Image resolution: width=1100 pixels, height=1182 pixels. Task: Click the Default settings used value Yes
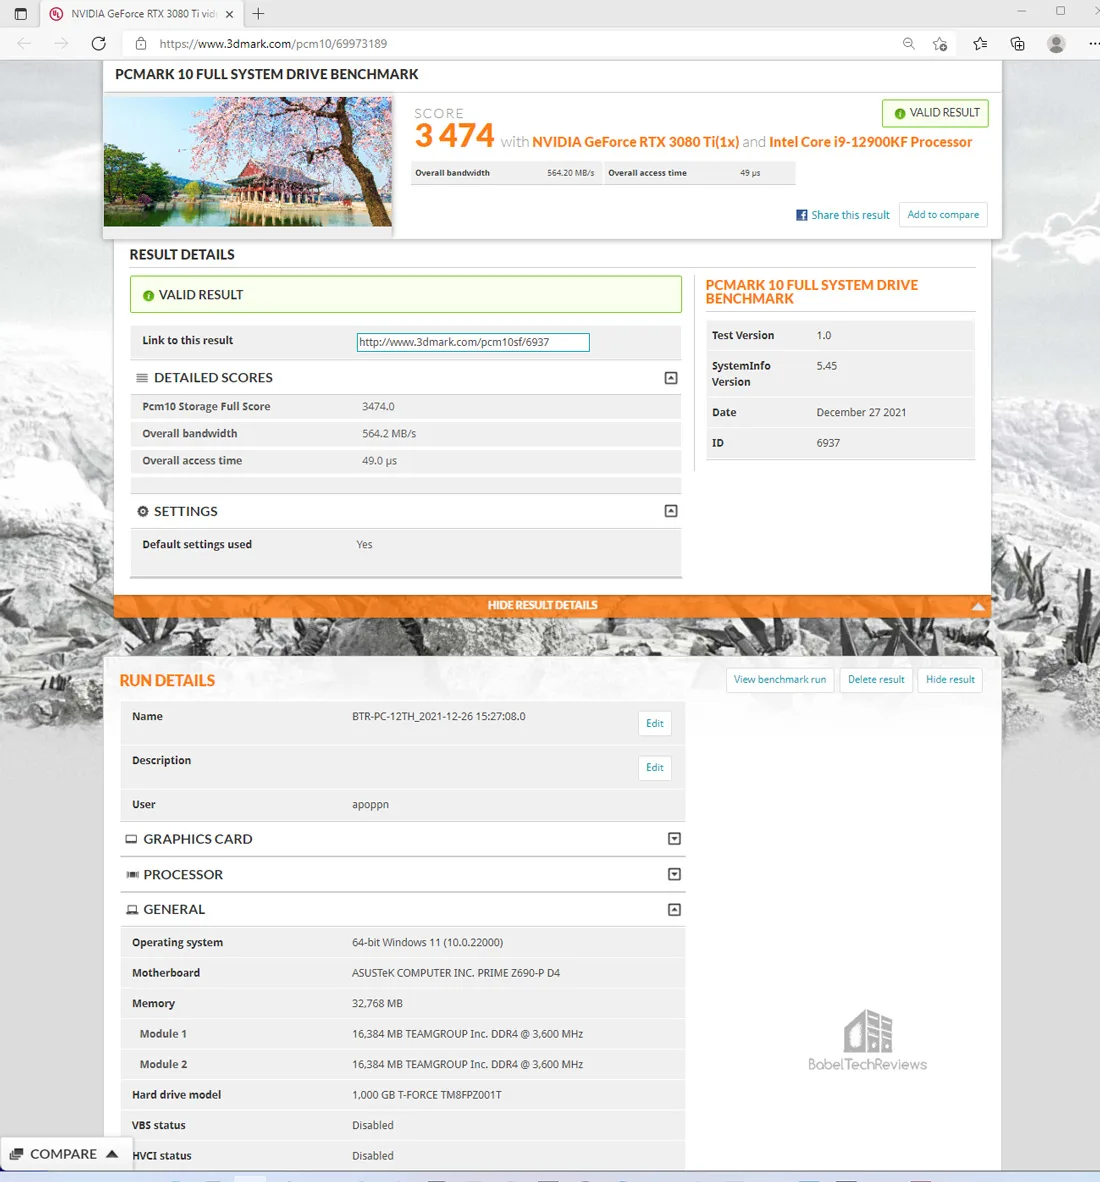pyautogui.click(x=364, y=544)
